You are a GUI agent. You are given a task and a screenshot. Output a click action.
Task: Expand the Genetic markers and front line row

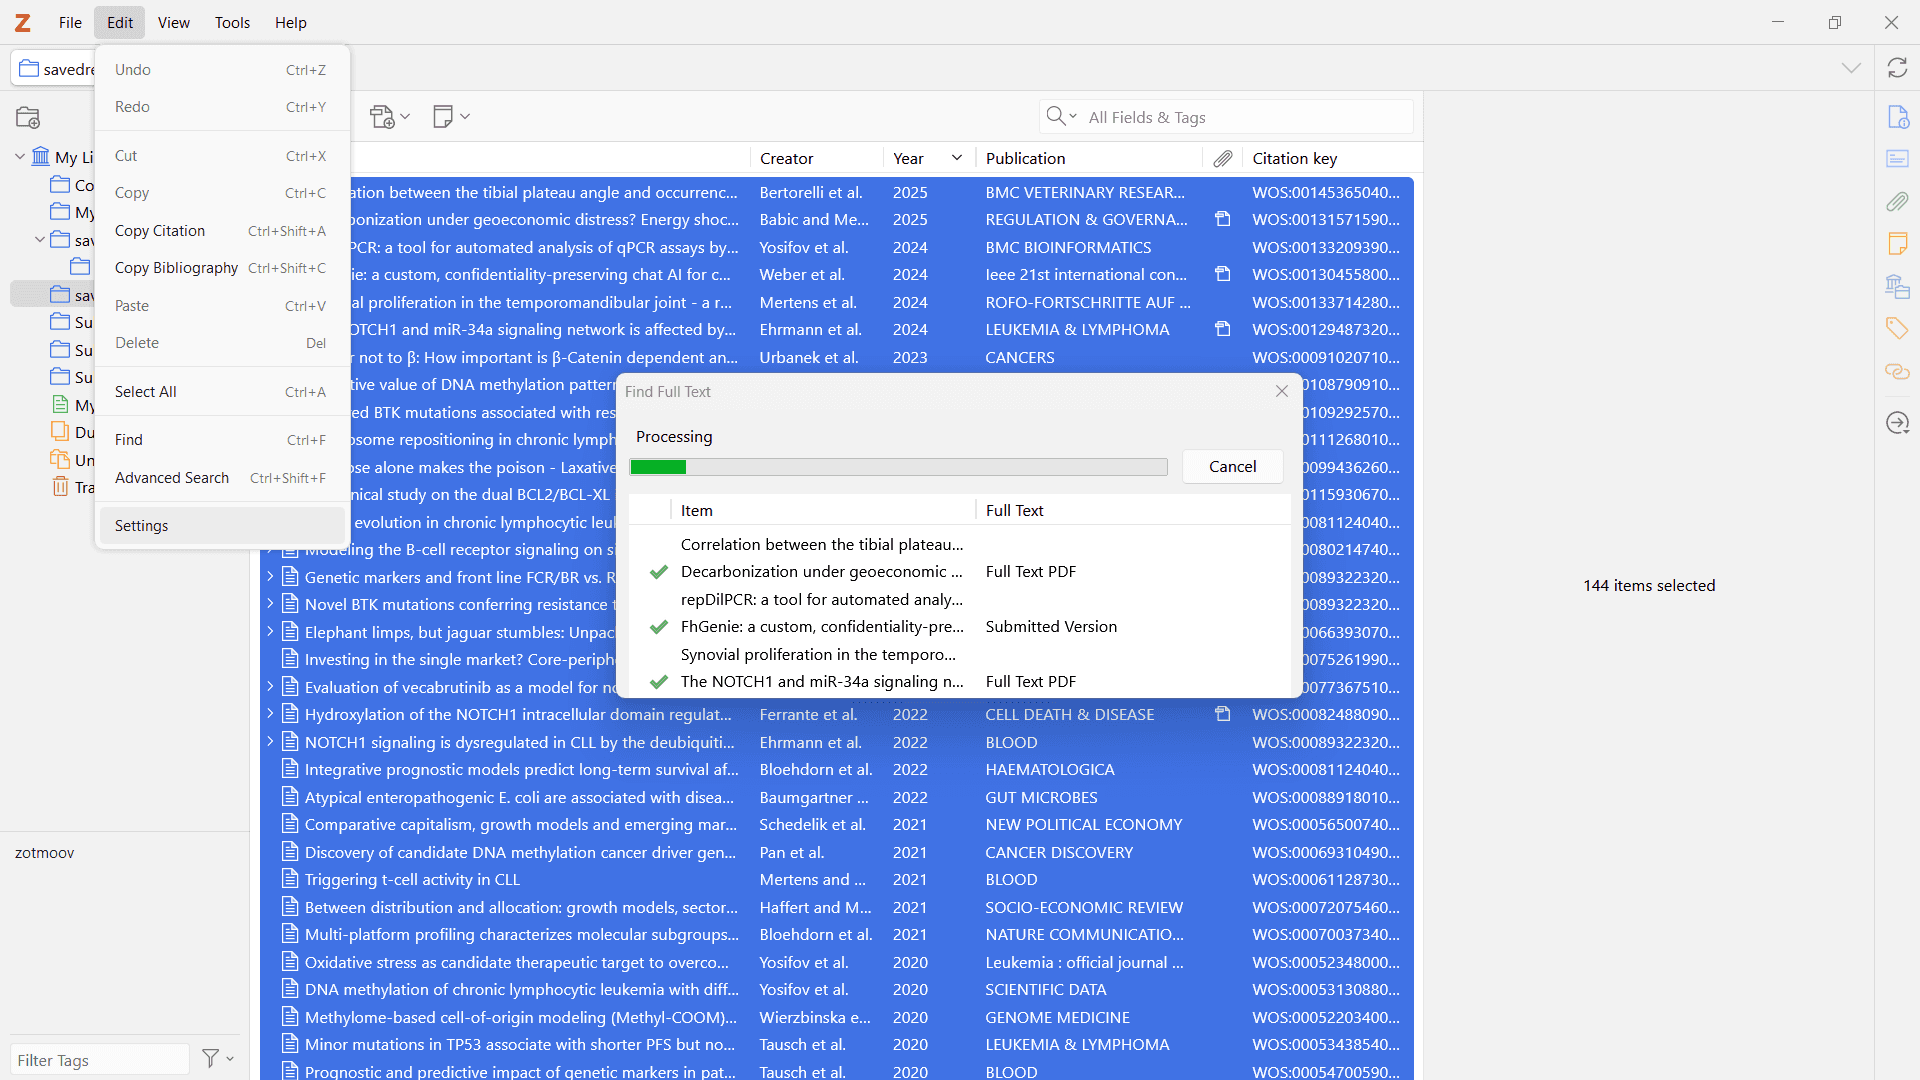pyautogui.click(x=270, y=576)
